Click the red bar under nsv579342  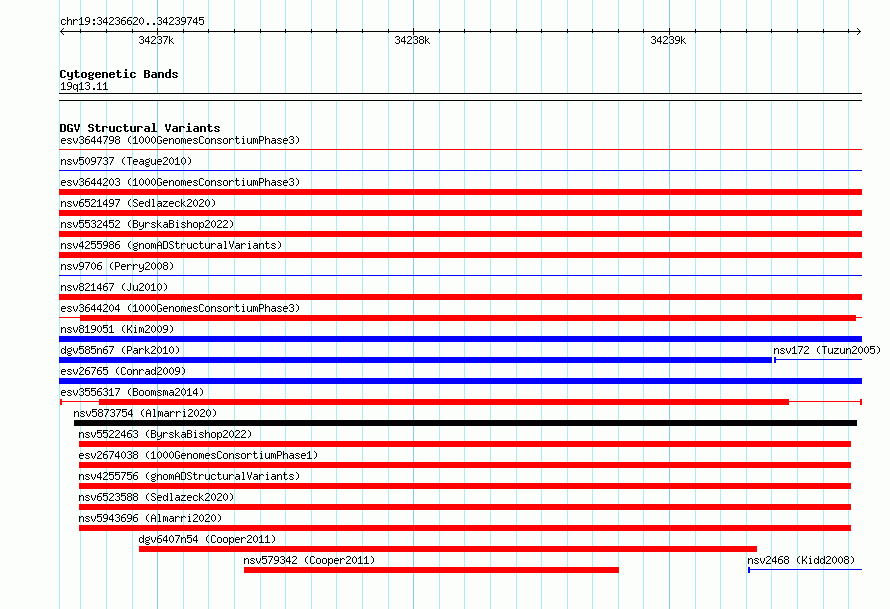coord(431,570)
